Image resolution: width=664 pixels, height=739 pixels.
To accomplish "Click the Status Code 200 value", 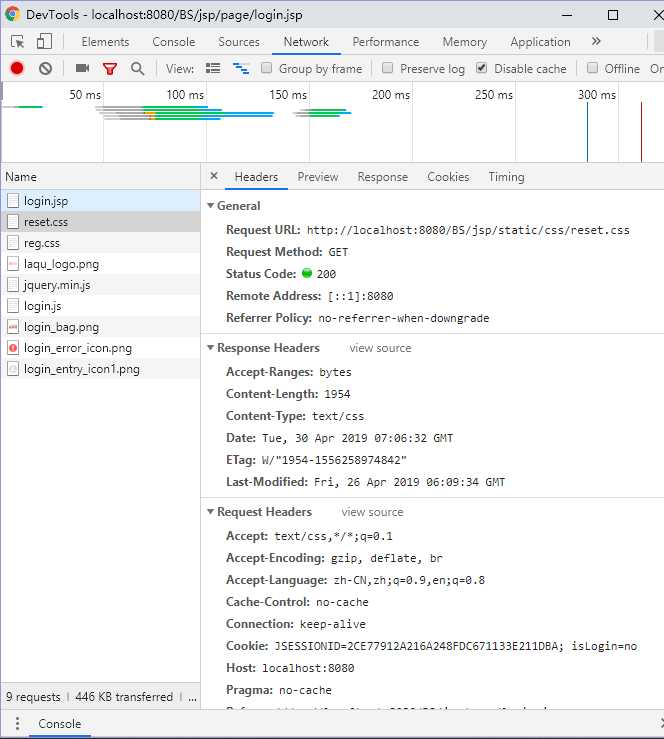I will (326, 274).
